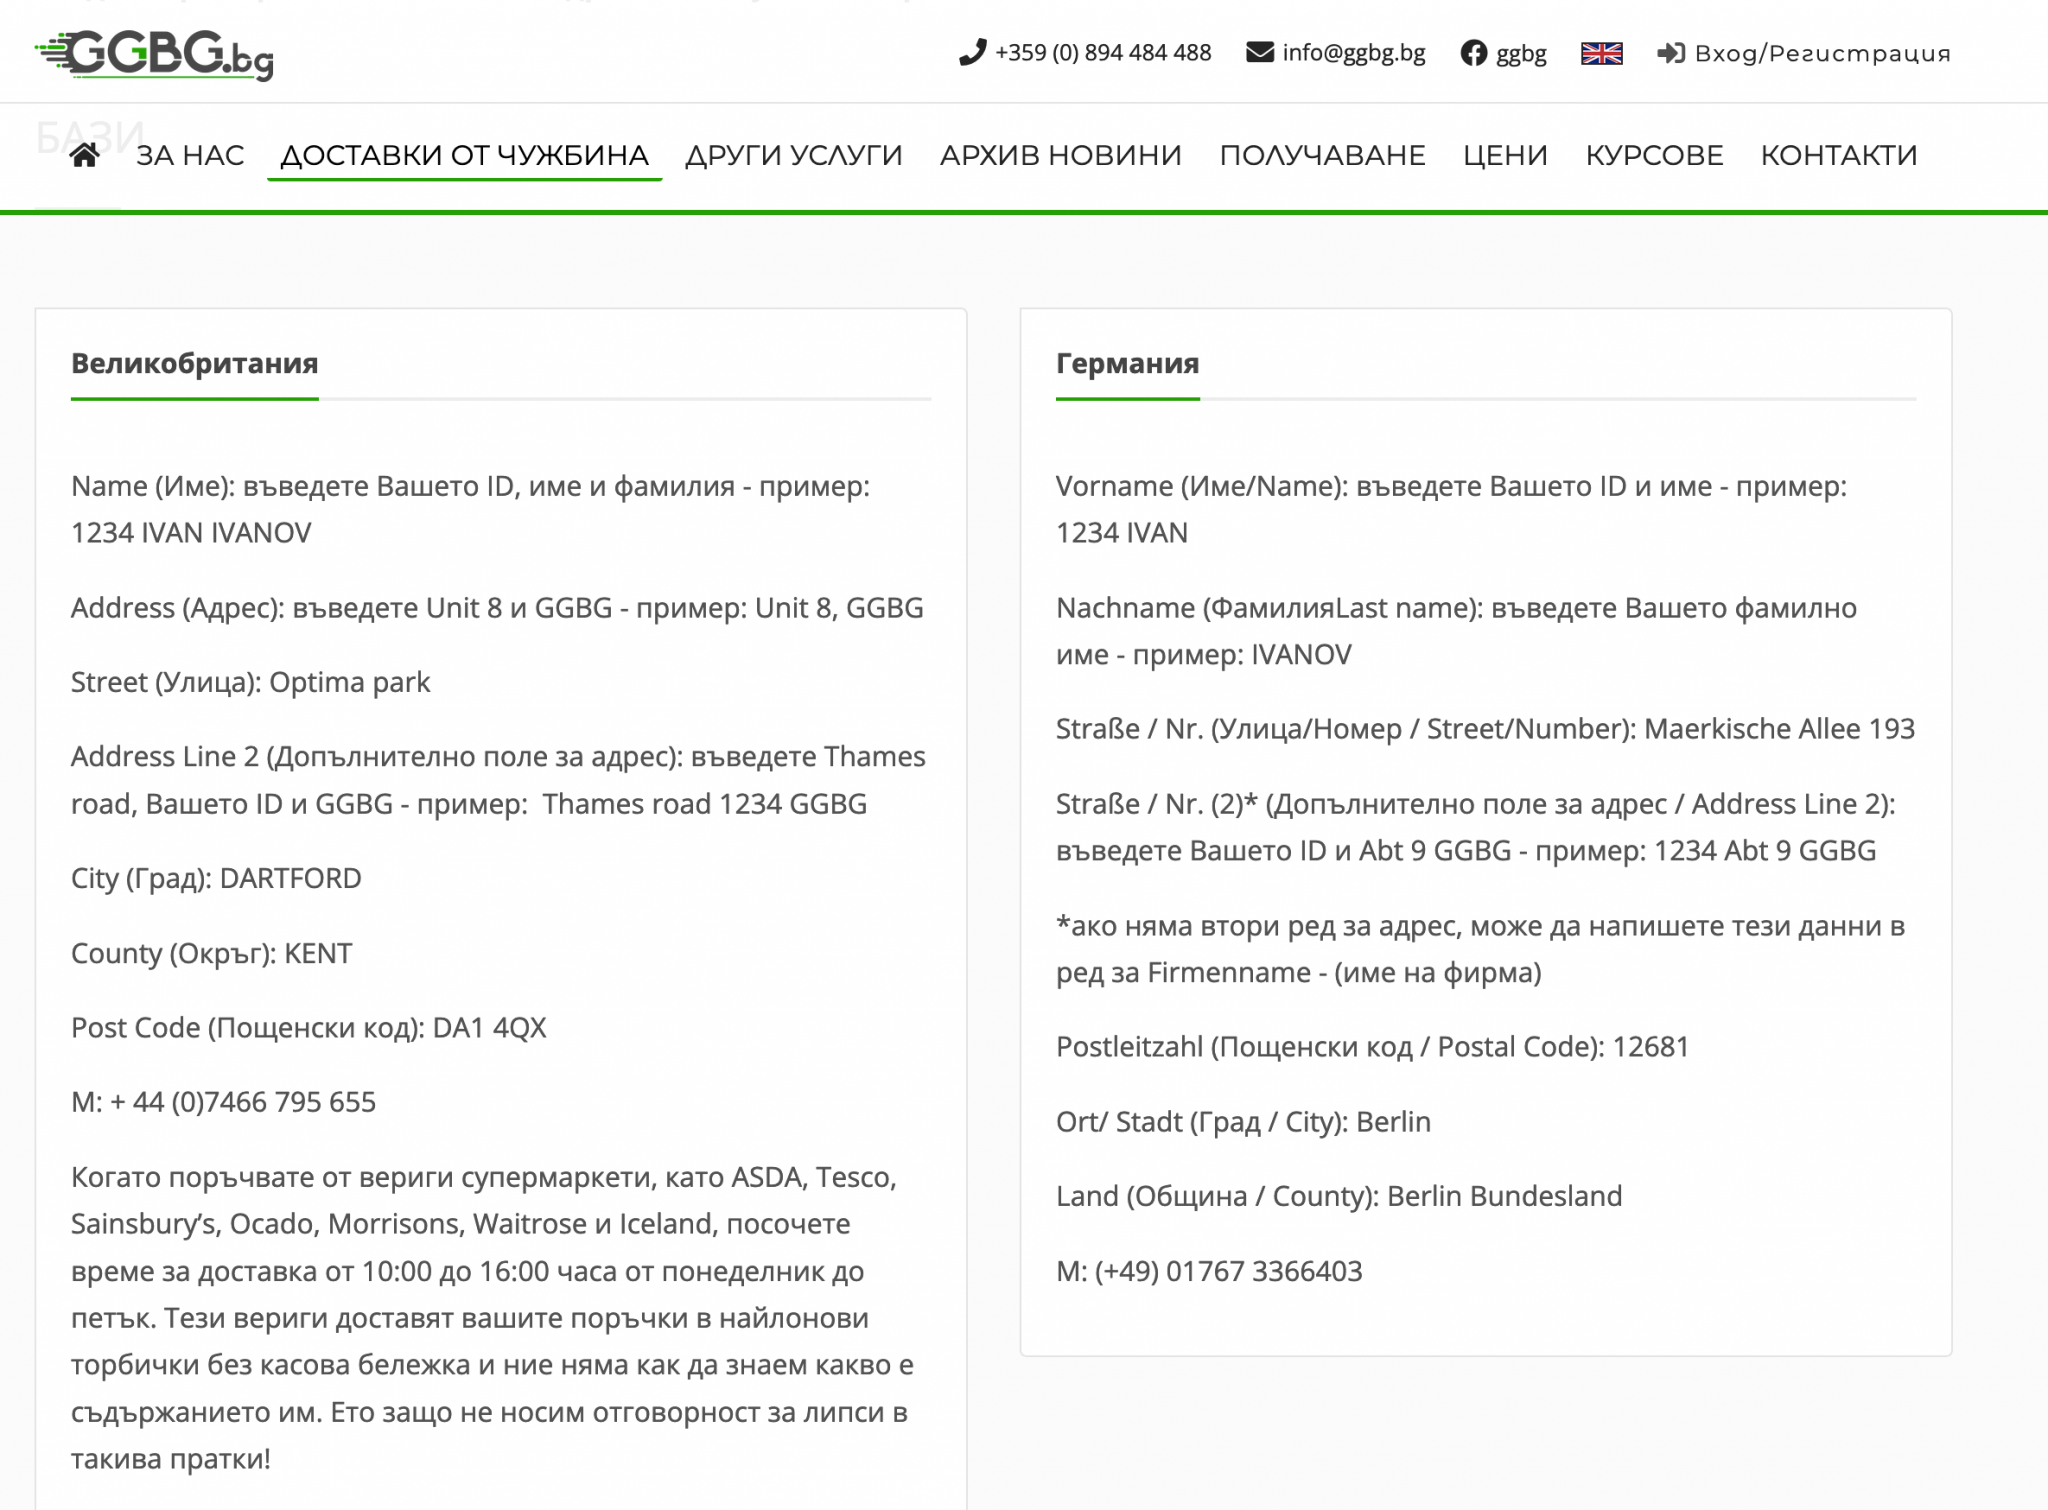Click the phone handset icon
2048x1510 pixels.
point(972,53)
